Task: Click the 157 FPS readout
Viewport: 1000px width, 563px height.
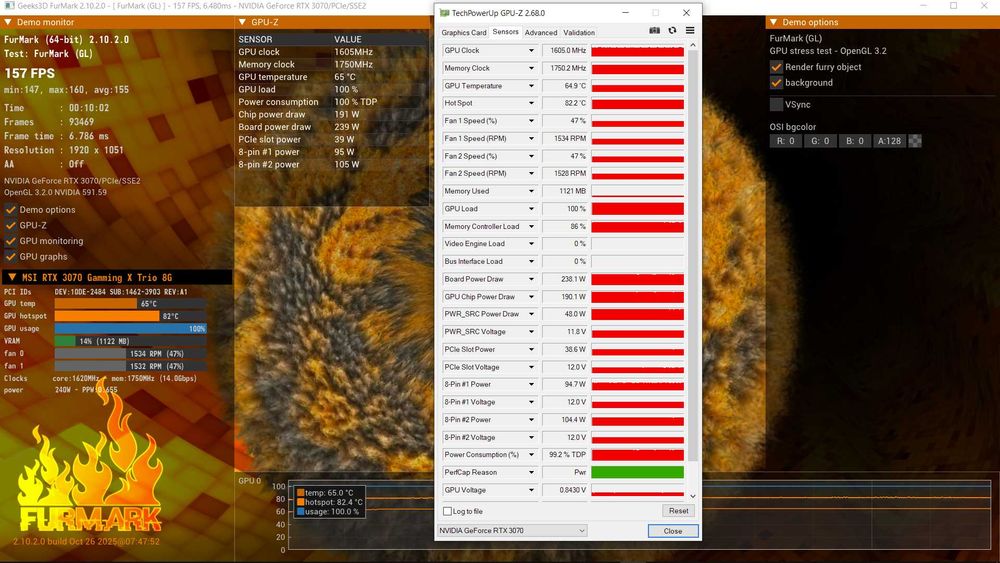Action: point(30,73)
